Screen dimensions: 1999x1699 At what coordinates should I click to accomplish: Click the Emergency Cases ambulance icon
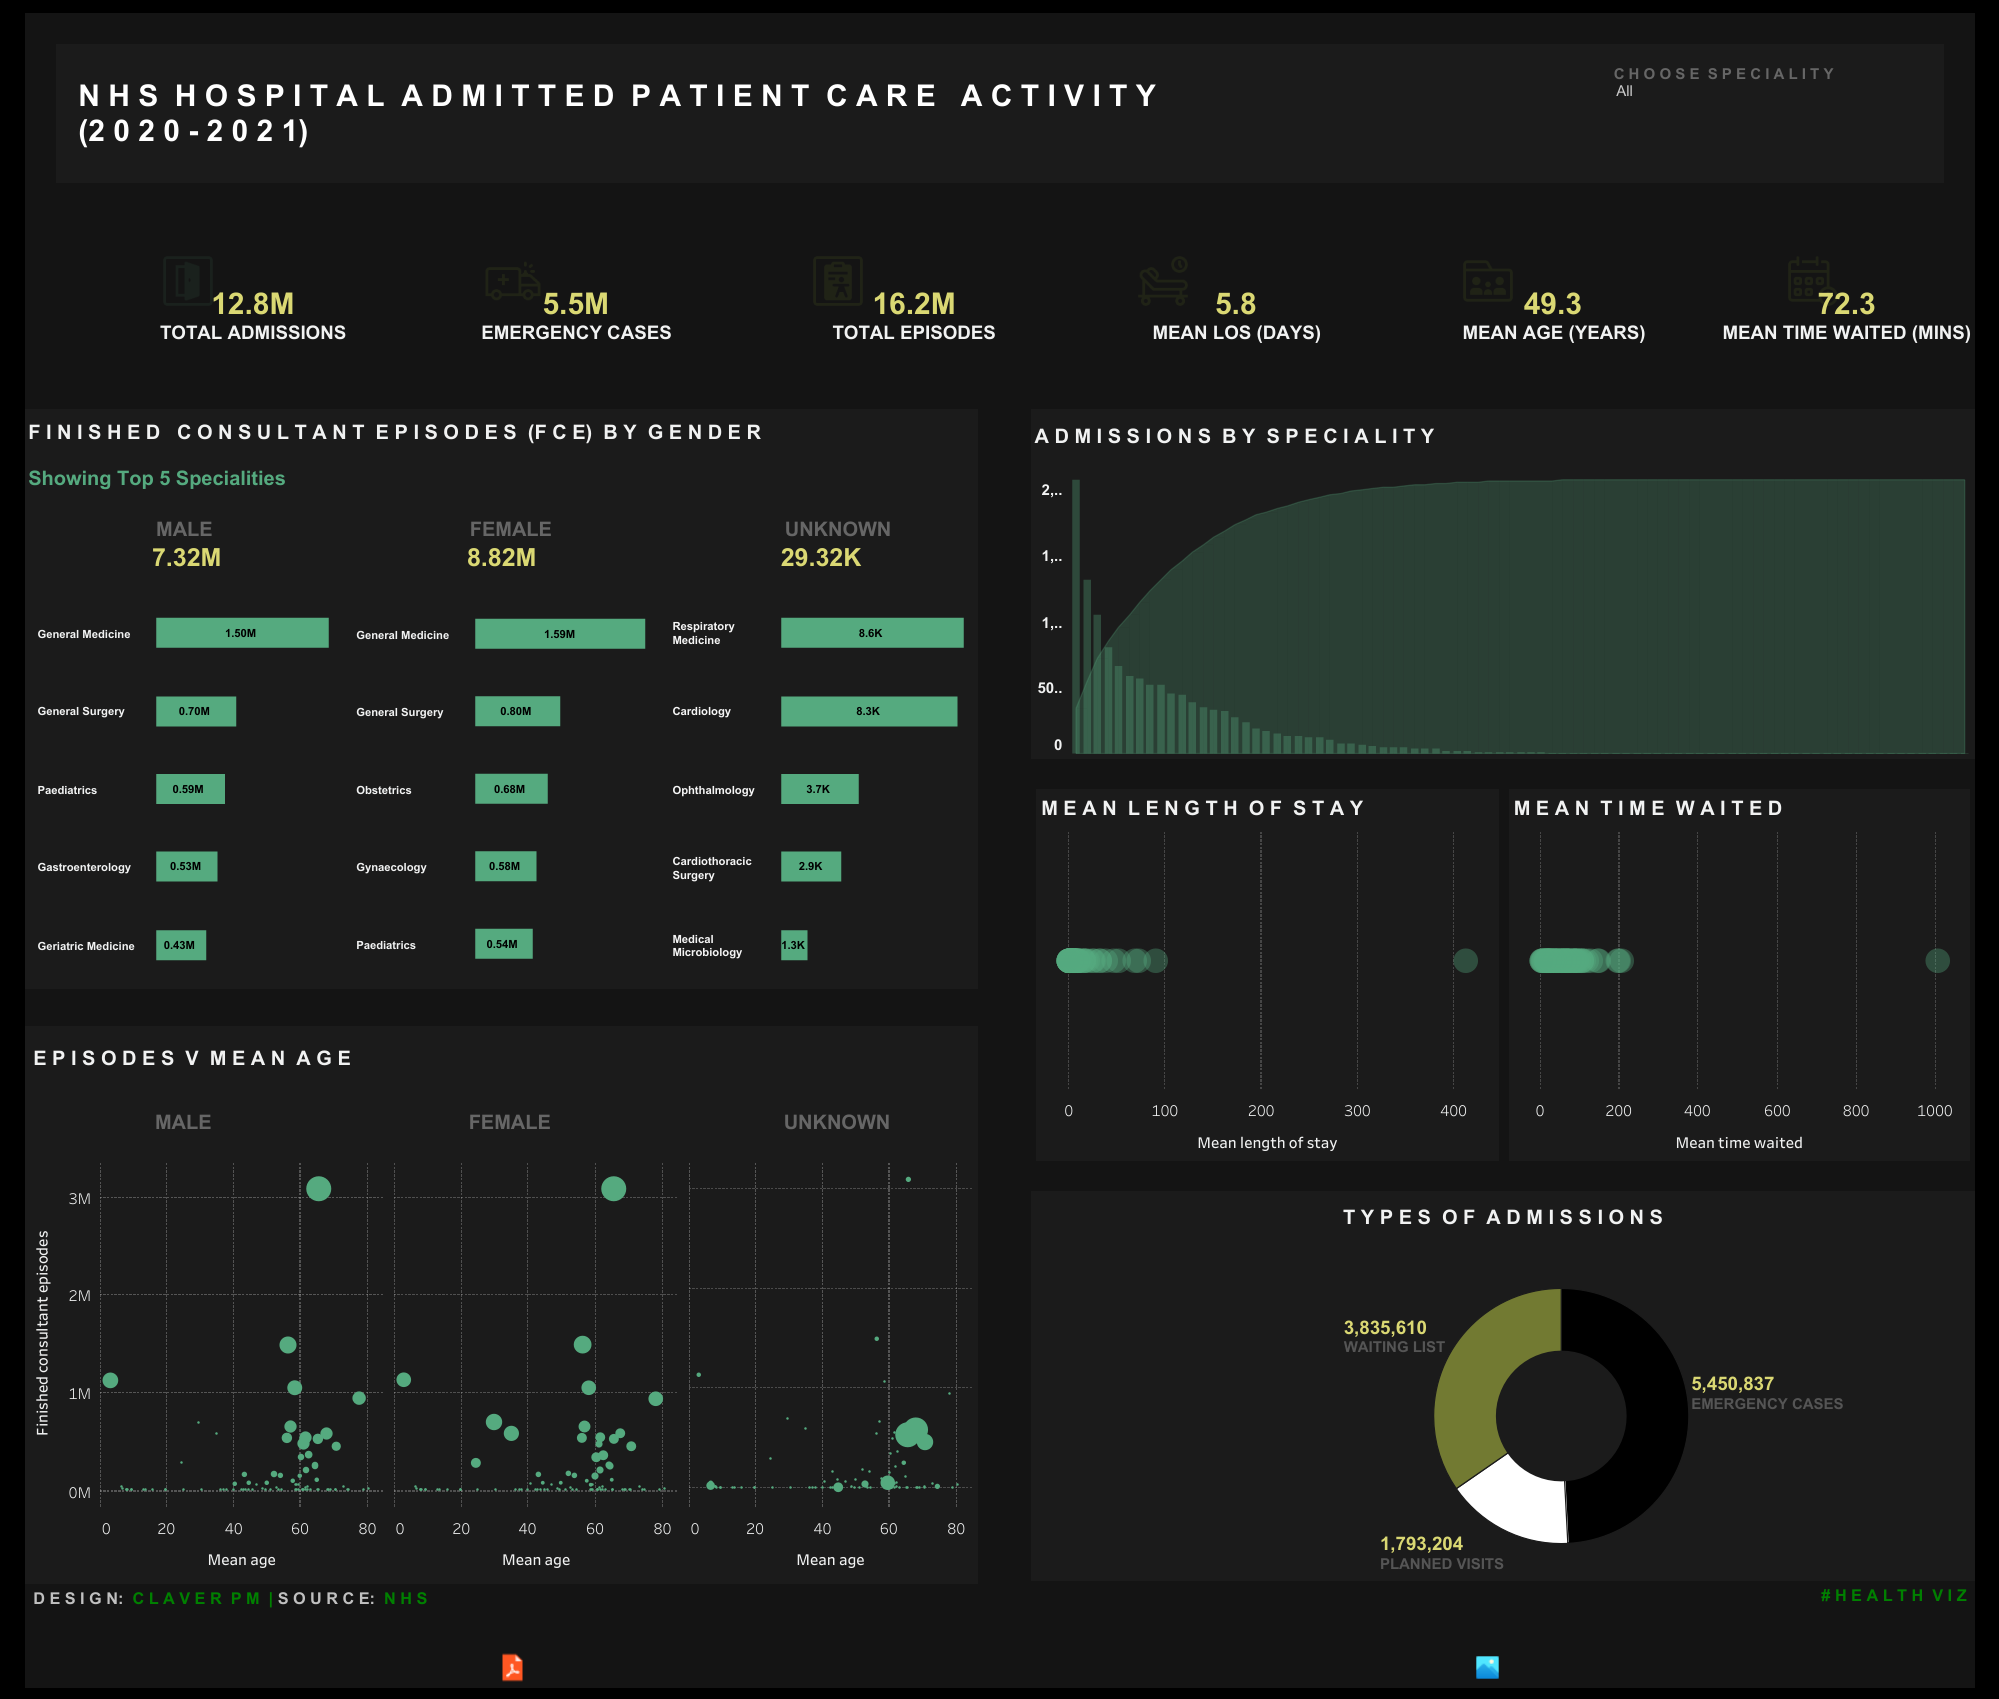[x=512, y=282]
